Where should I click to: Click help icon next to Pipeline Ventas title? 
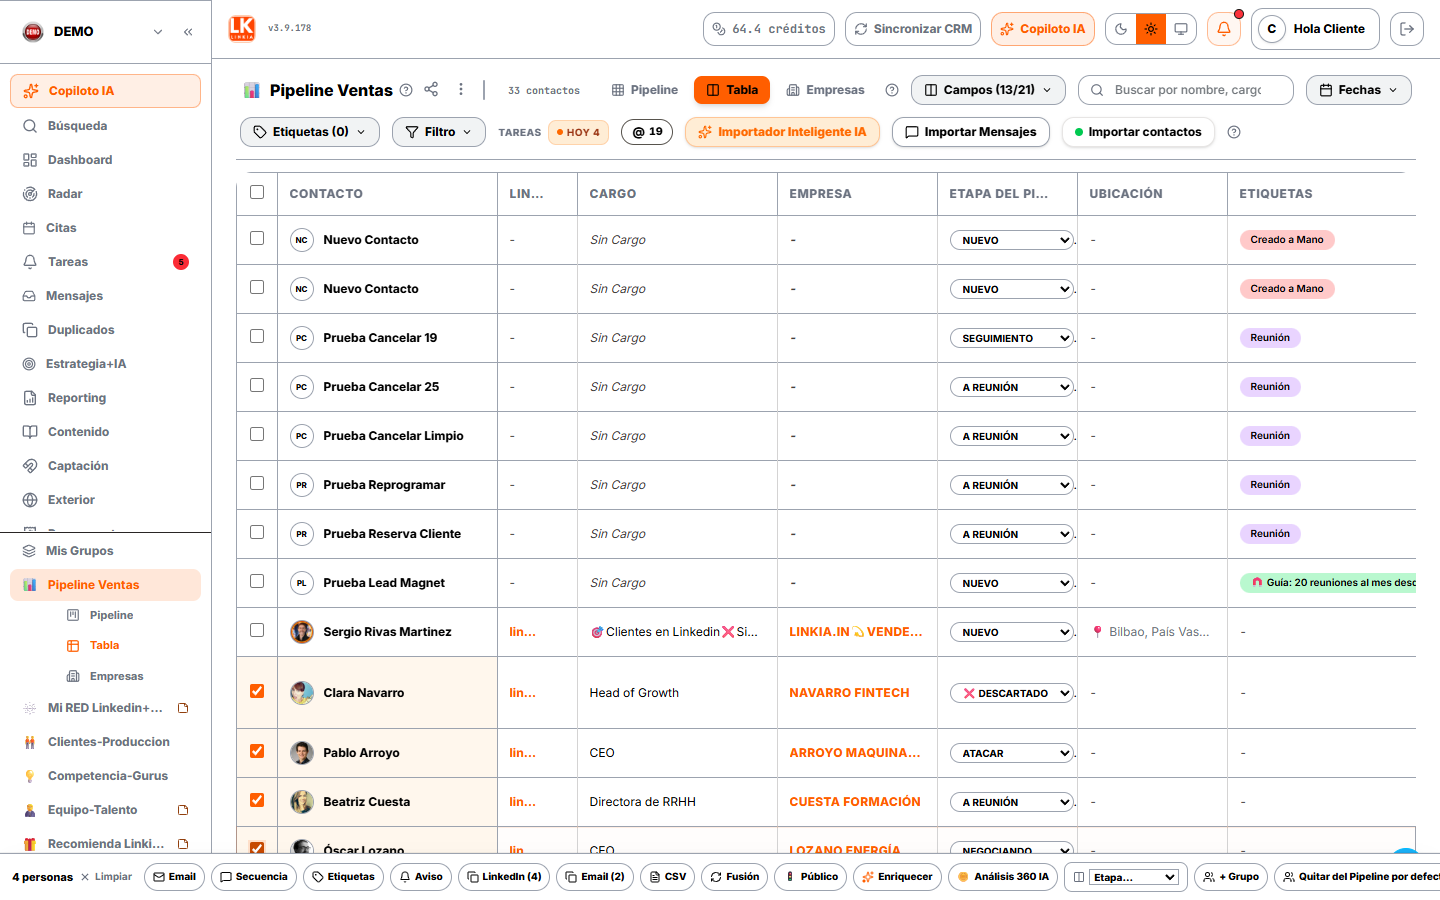coord(406,90)
